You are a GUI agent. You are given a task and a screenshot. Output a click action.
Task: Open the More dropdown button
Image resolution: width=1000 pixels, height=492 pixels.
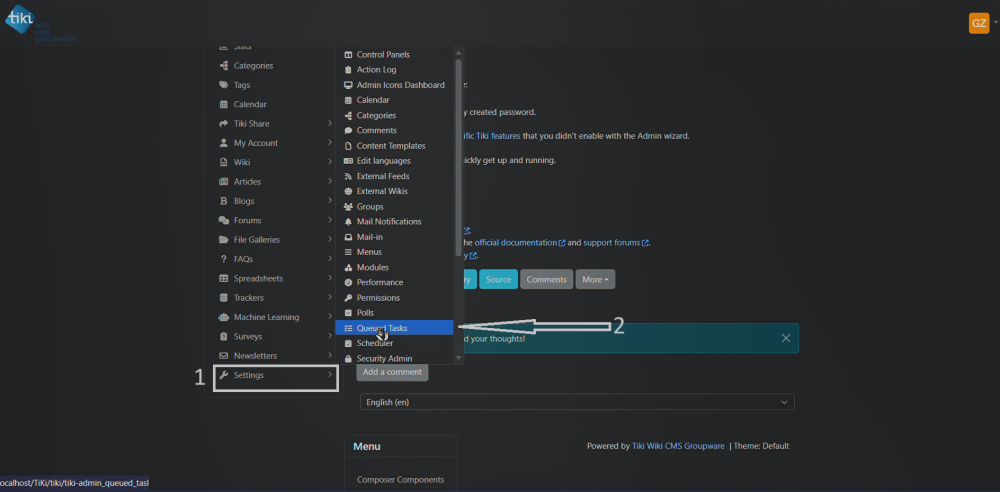(595, 280)
